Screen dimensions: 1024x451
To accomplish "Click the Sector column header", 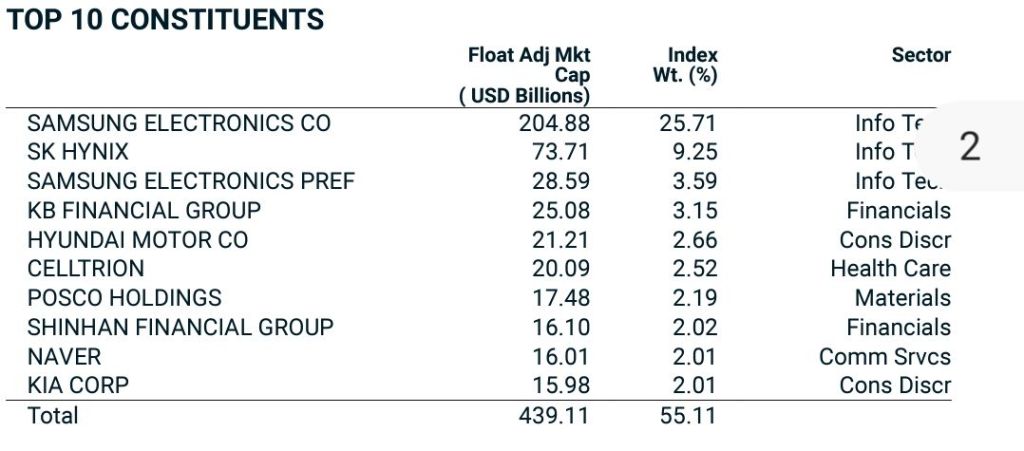I will 920,55.
